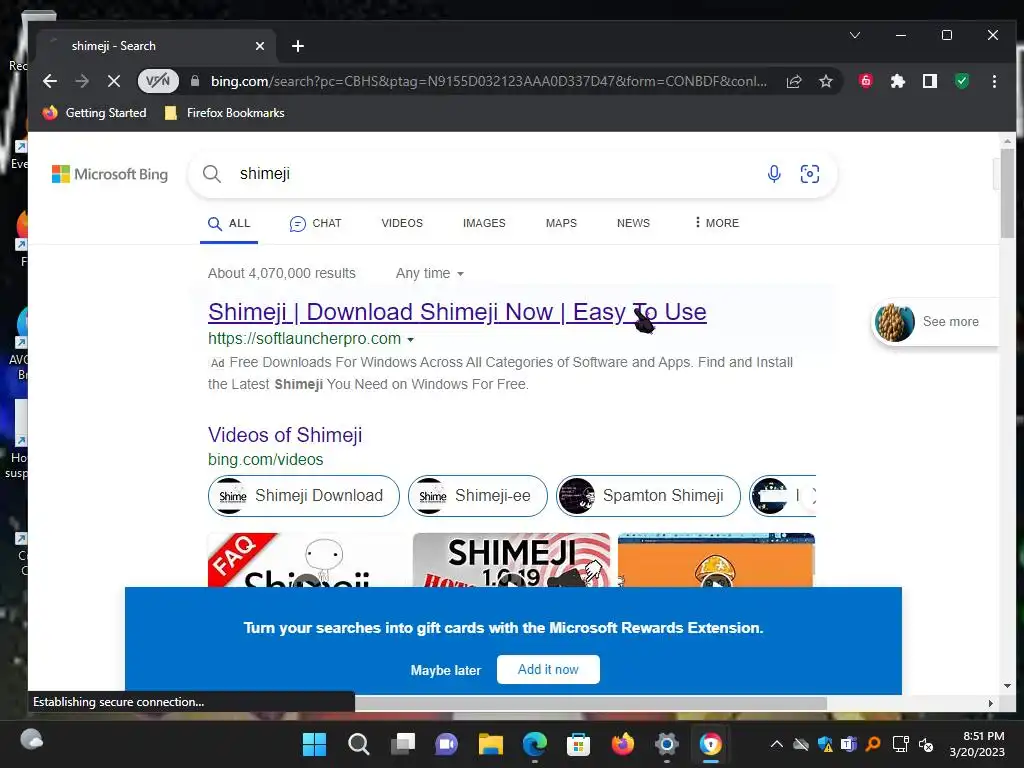Open File Explorer from the taskbar
Image resolution: width=1024 pixels, height=768 pixels.
point(490,744)
